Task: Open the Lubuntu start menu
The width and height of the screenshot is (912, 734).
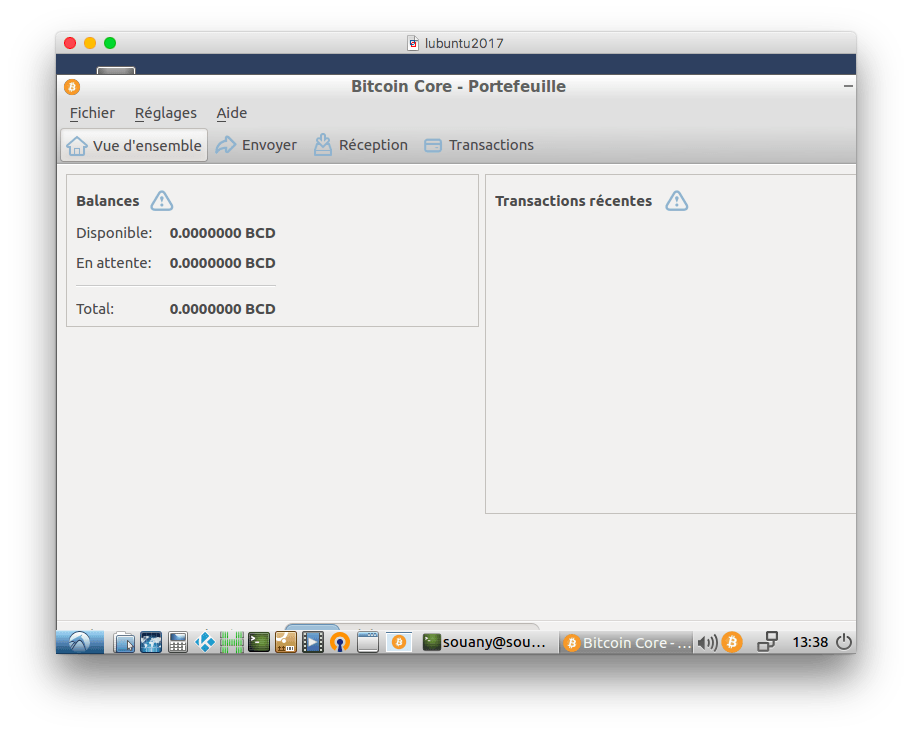Action: point(80,642)
